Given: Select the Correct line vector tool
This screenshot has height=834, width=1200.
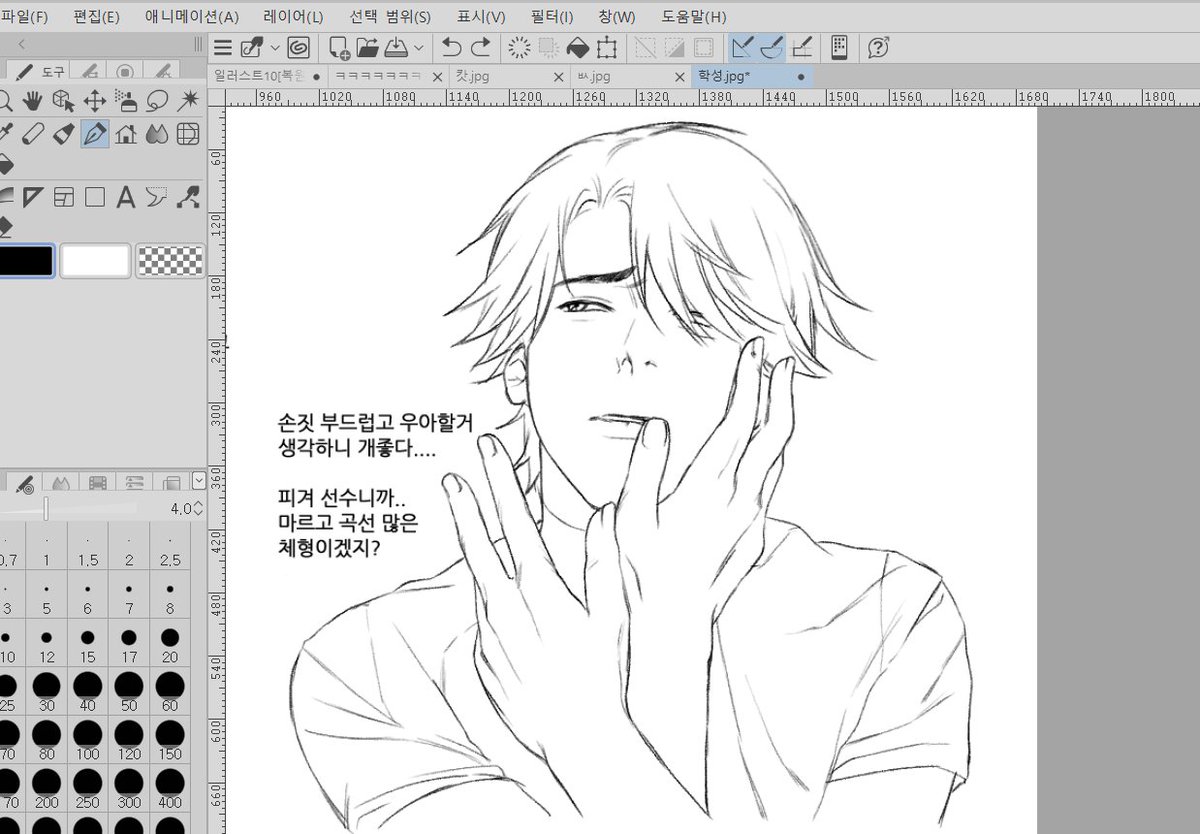Looking at the screenshot, I should click(188, 196).
